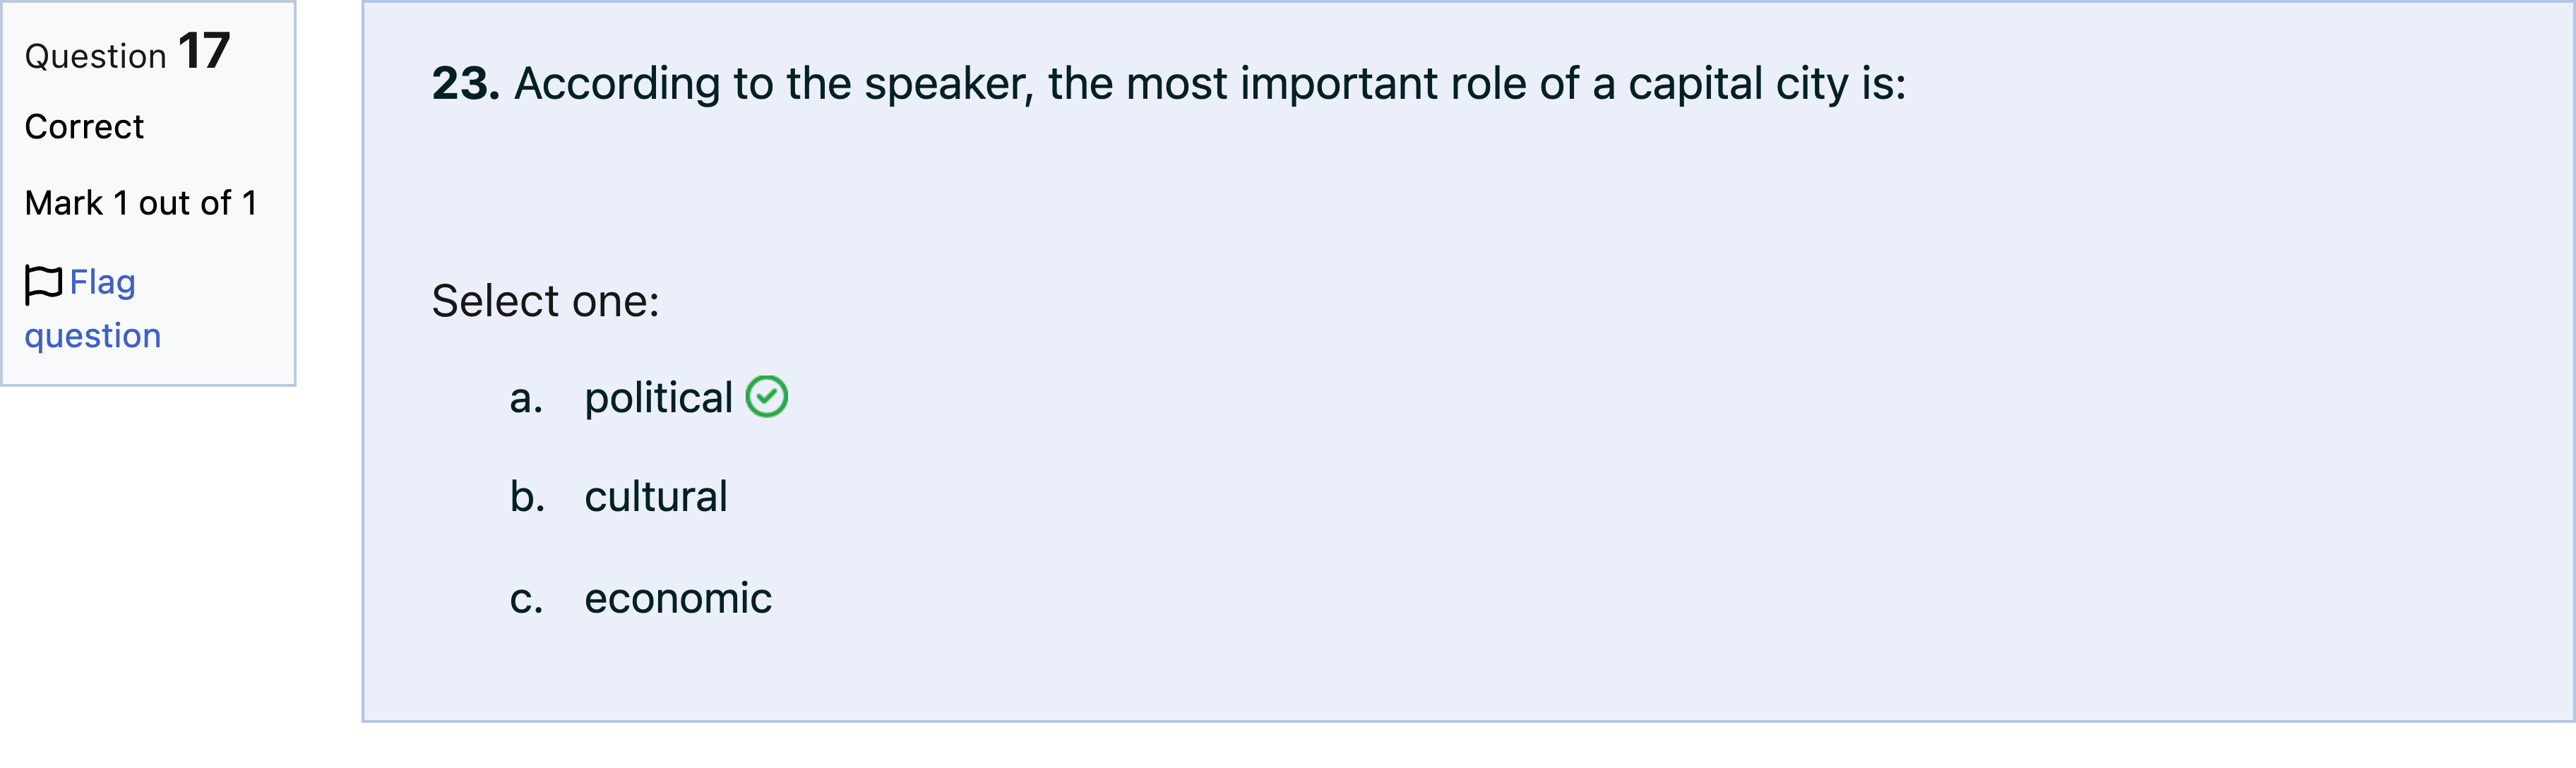2576x768 pixels.
Task: Click the flag icon beside Flag question
Action: pos(43,284)
